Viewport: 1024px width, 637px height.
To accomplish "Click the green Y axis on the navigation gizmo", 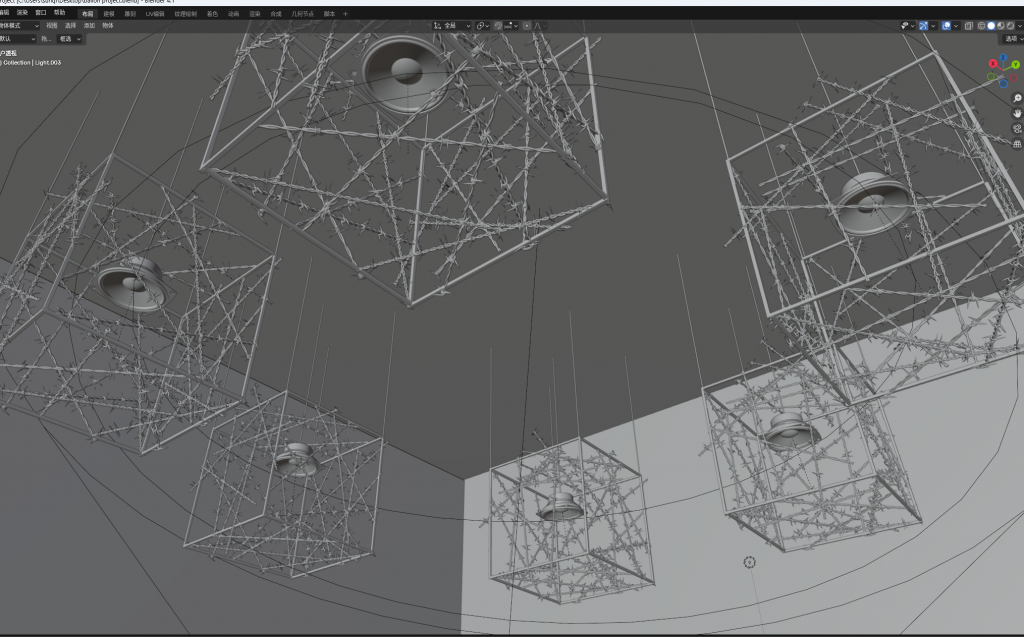I will click(x=1016, y=65).
